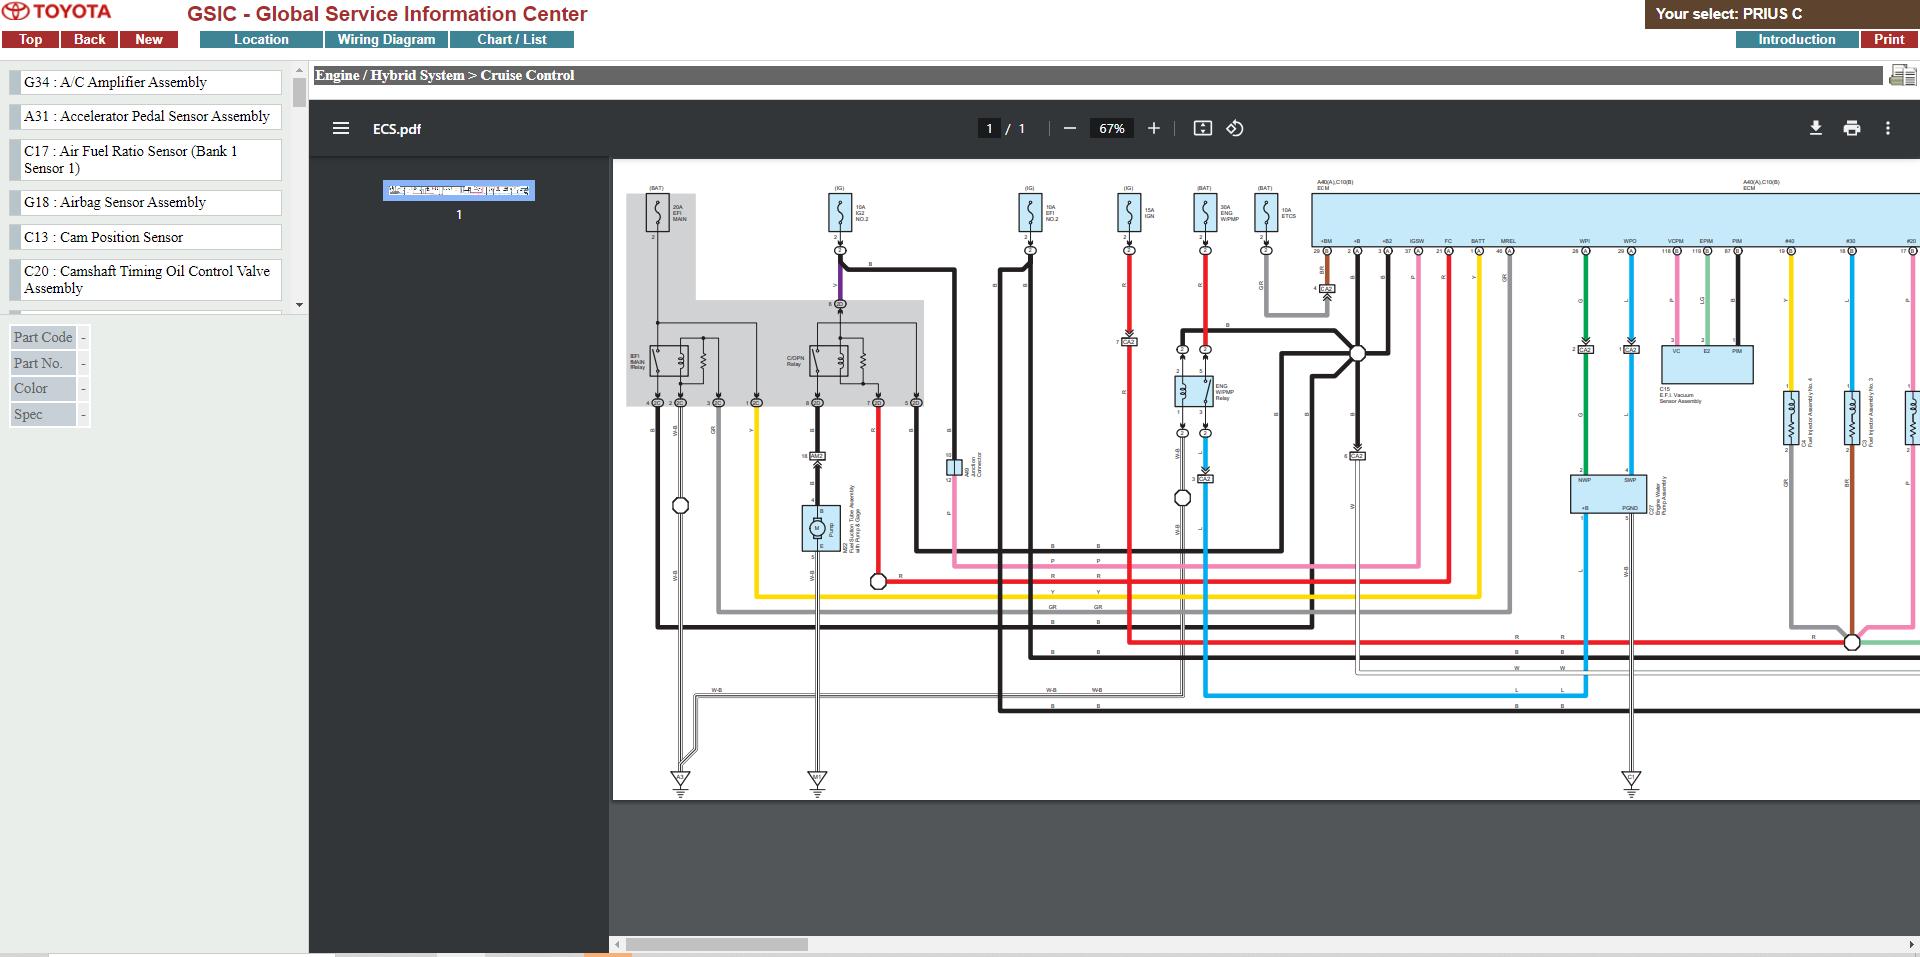Switch to the Wiring Diagram tab
The width and height of the screenshot is (1920, 957).
[x=386, y=39]
